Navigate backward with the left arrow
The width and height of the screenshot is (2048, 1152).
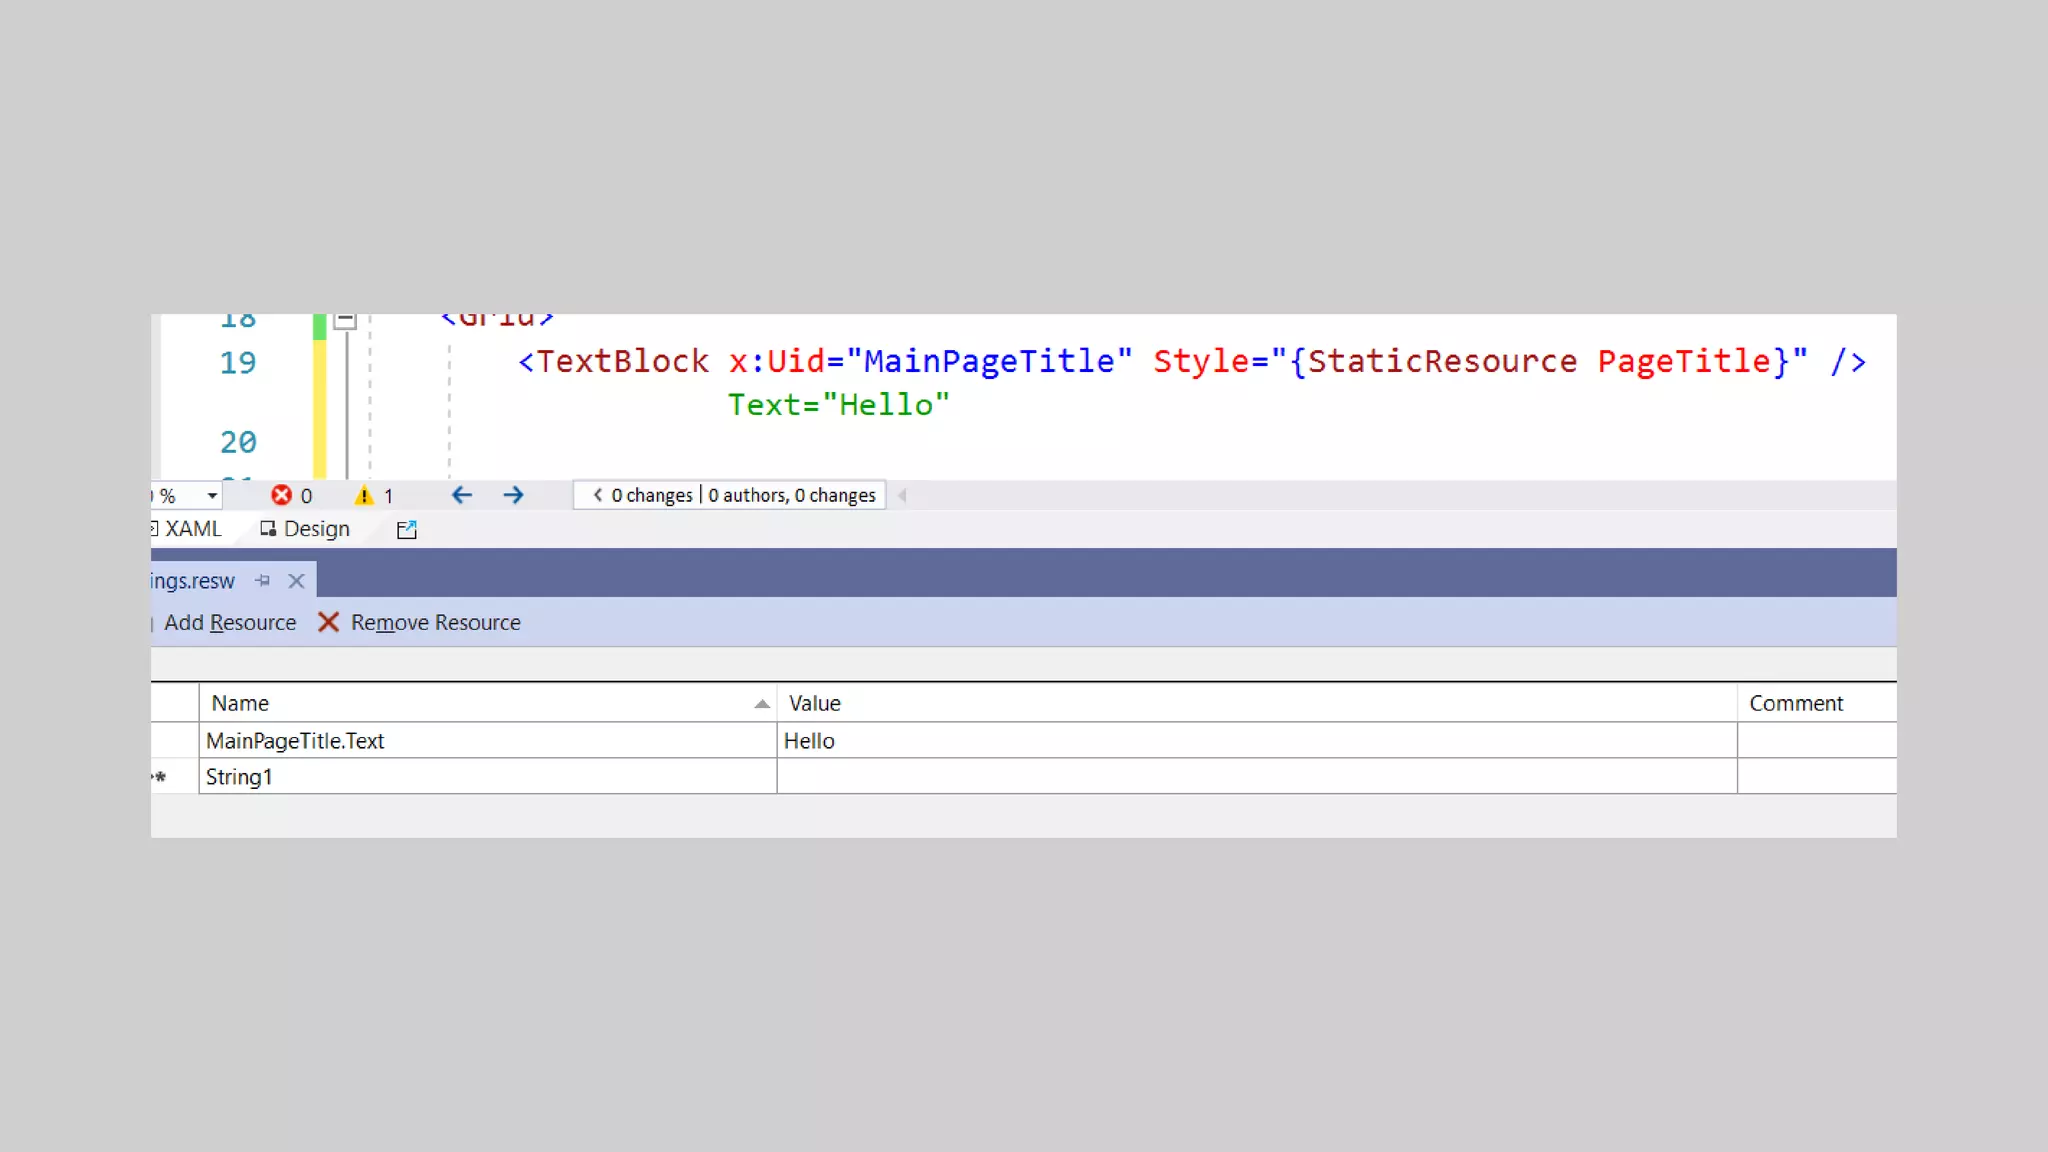461,495
